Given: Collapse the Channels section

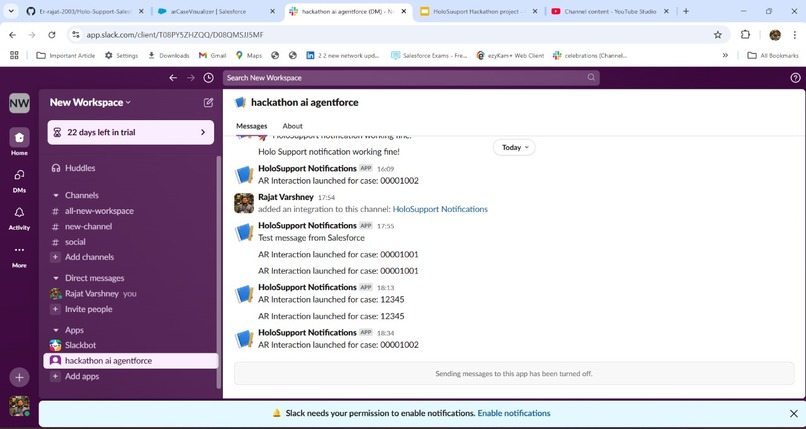Looking at the screenshot, I should coord(56,195).
